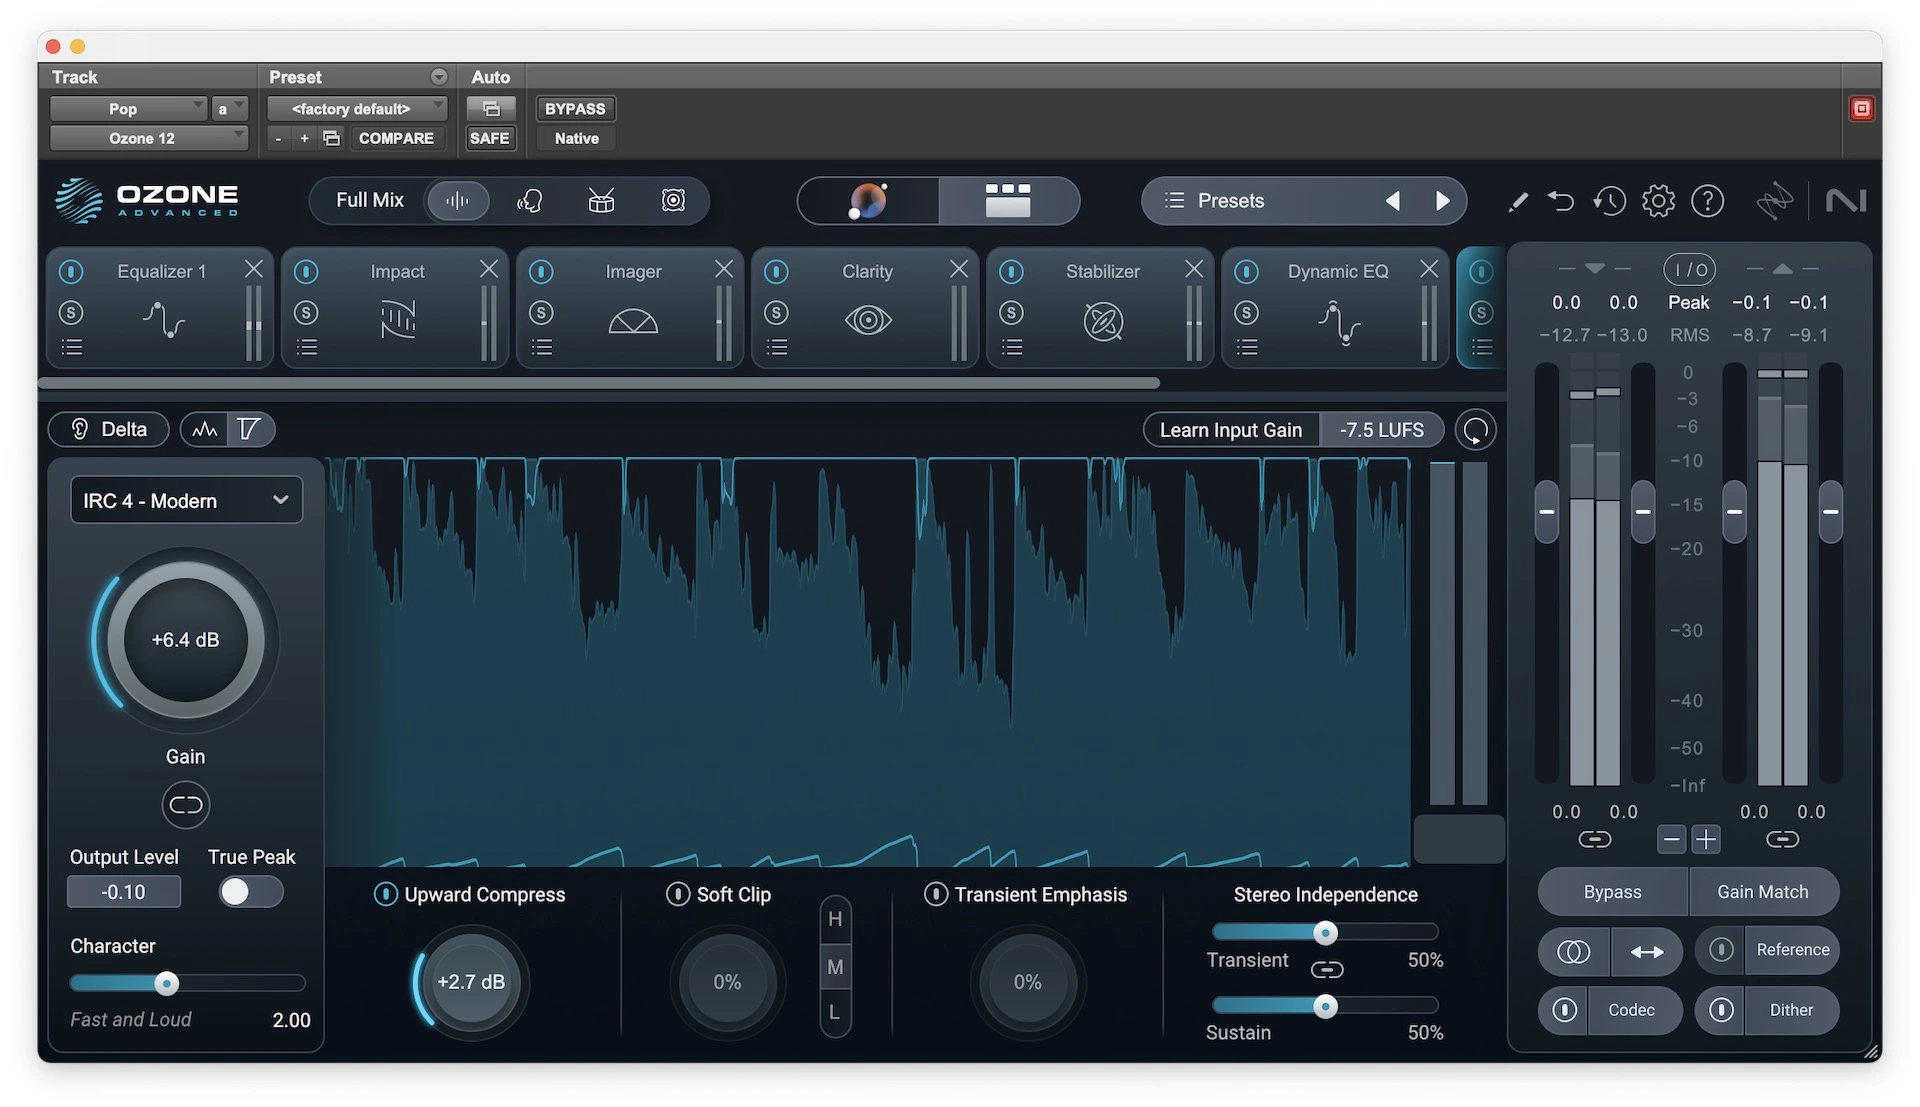Click the Gain Match button

click(x=1762, y=892)
